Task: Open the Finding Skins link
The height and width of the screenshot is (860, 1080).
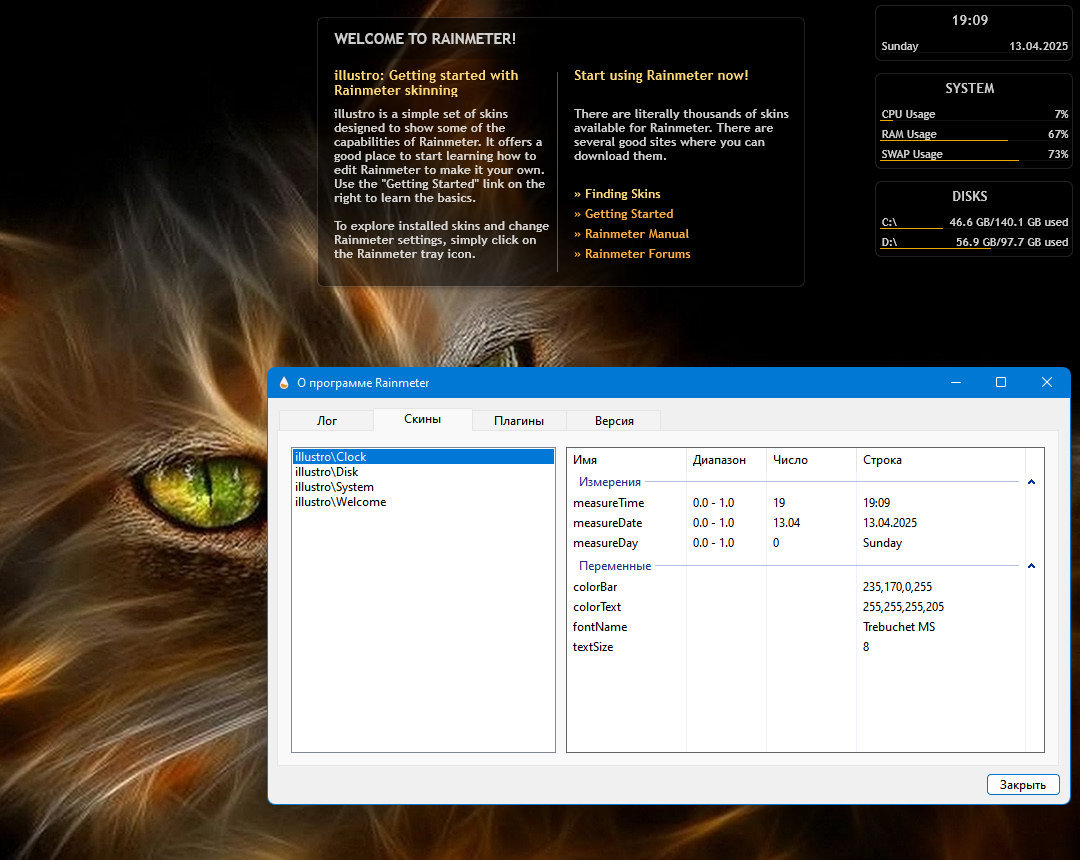Action: [x=617, y=194]
